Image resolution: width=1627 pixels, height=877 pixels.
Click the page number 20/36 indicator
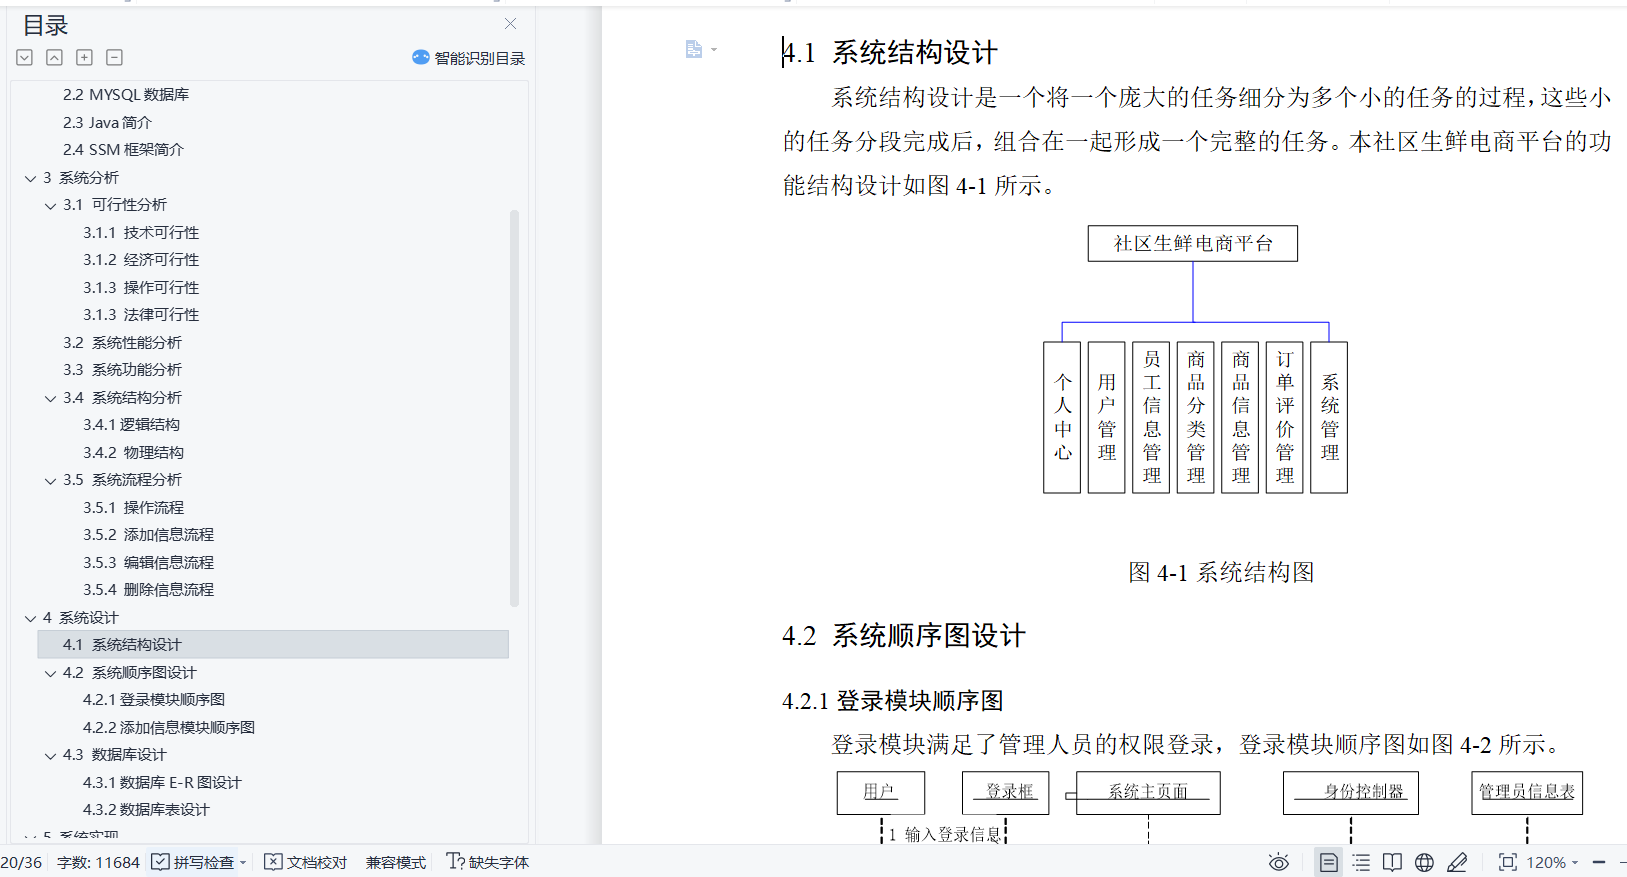click(21, 862)
